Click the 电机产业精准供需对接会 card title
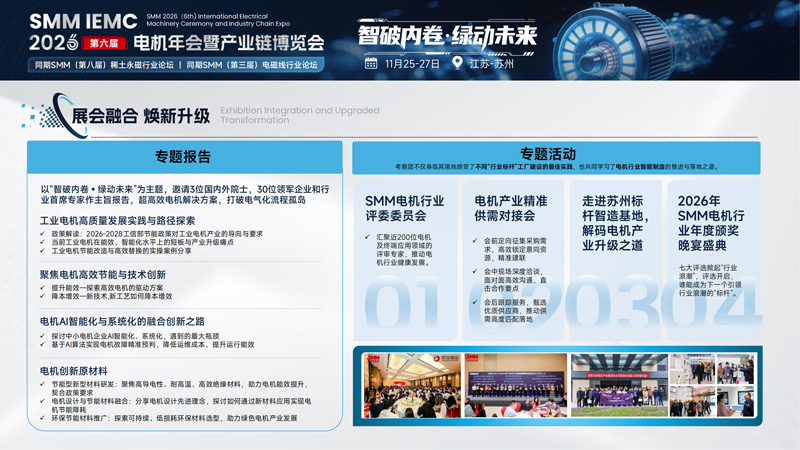Viewport: 800px width, 450px height. [x=511, y=208]
